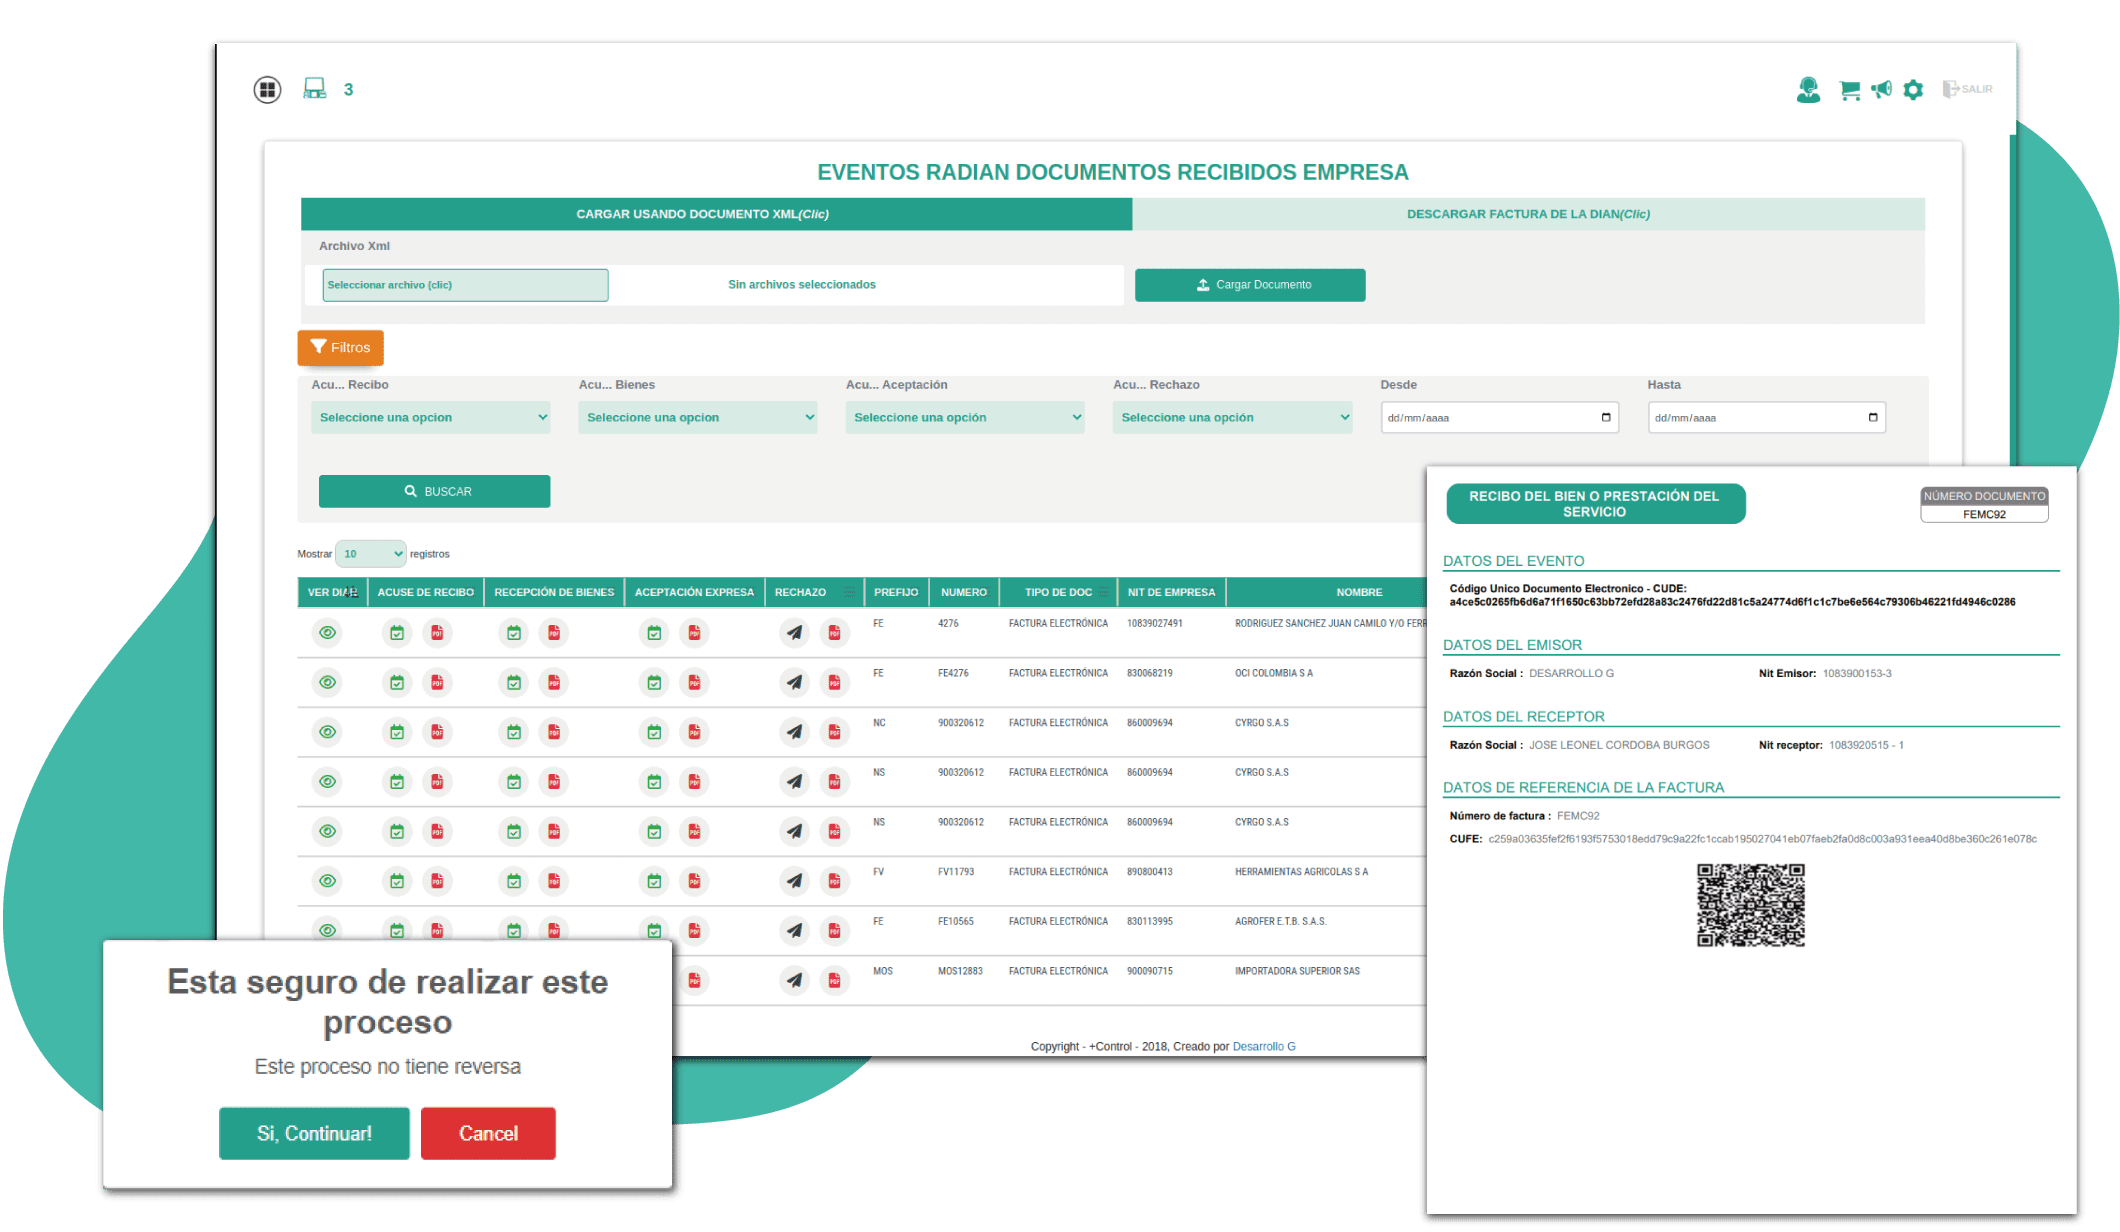Viewport: 2120px width, 1232px height.
Task: Click Cancel in confirmation dialog
Action: (x=488, y=1133)
